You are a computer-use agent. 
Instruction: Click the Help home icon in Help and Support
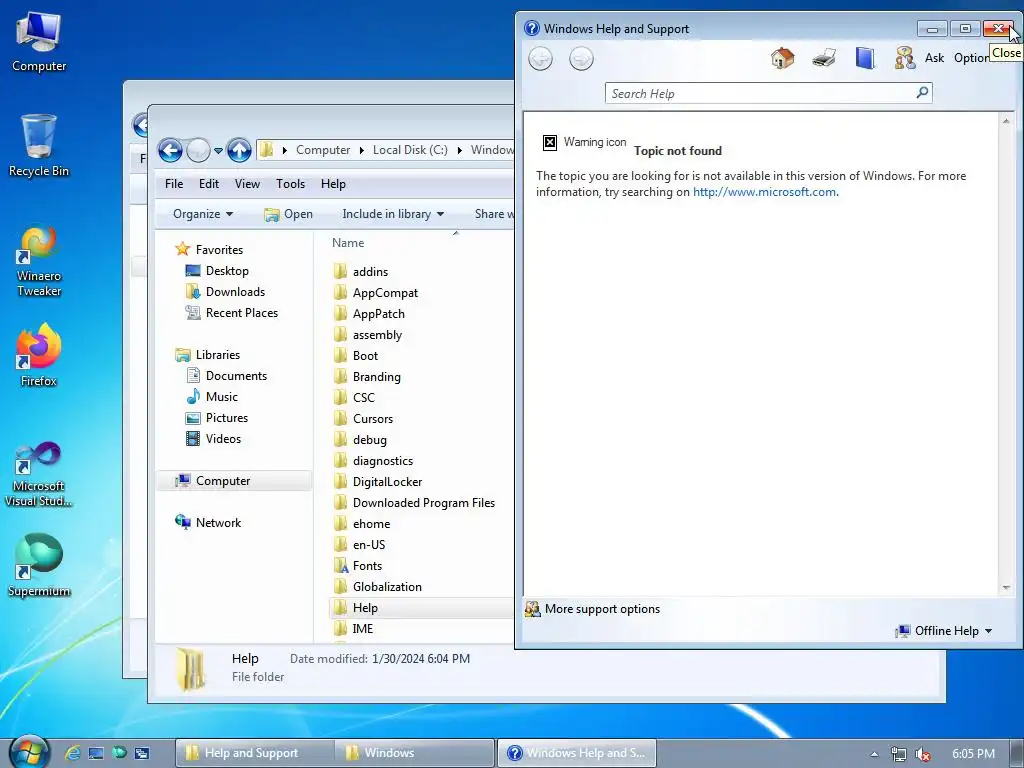pos(782,58)
